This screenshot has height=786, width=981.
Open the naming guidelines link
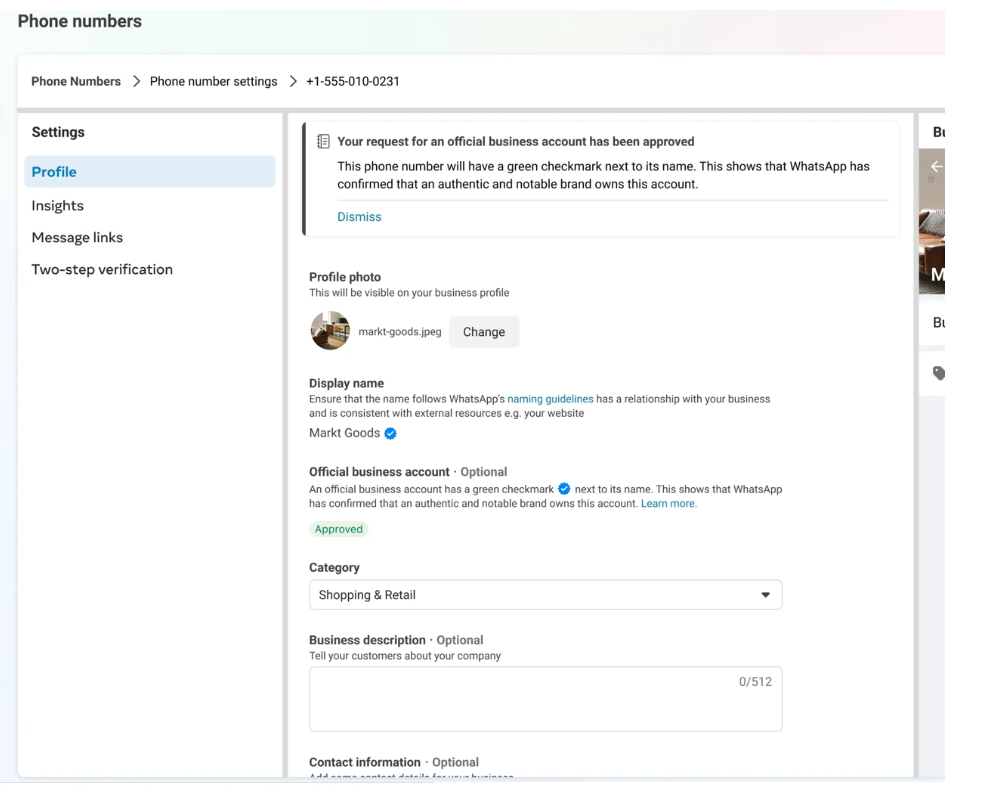coord(550,399)
